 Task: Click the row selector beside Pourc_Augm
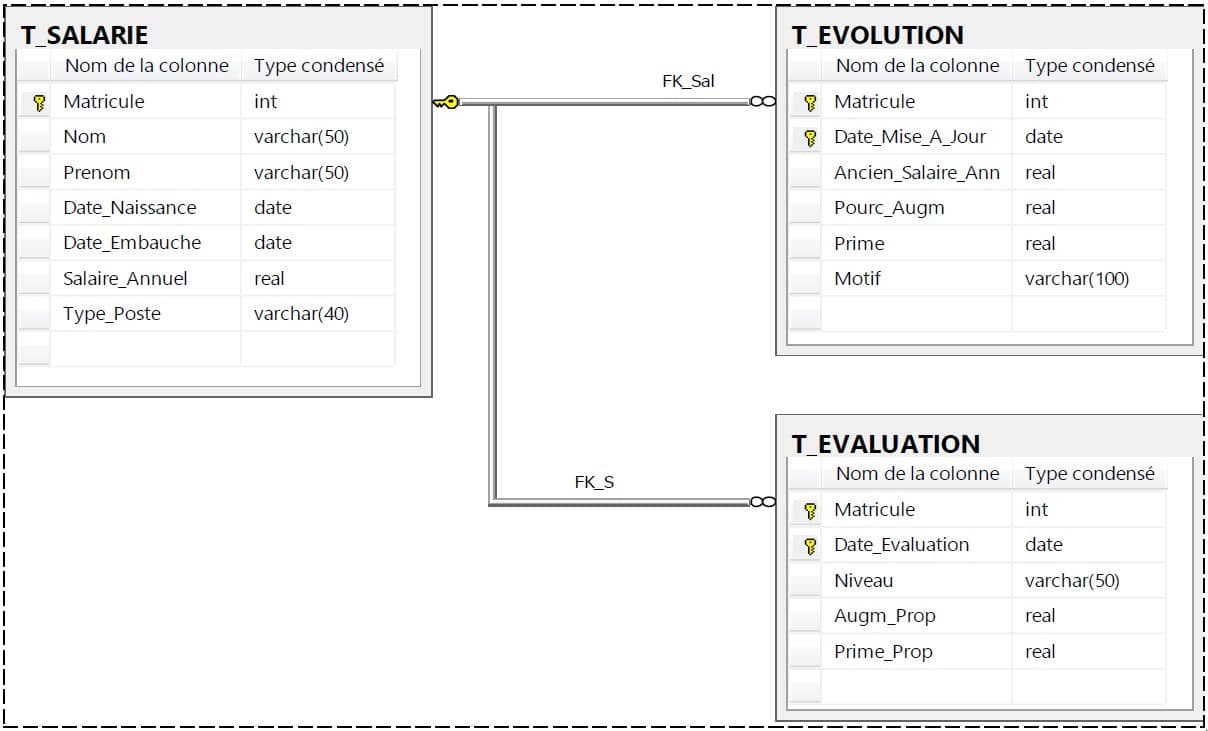[805, 207]
